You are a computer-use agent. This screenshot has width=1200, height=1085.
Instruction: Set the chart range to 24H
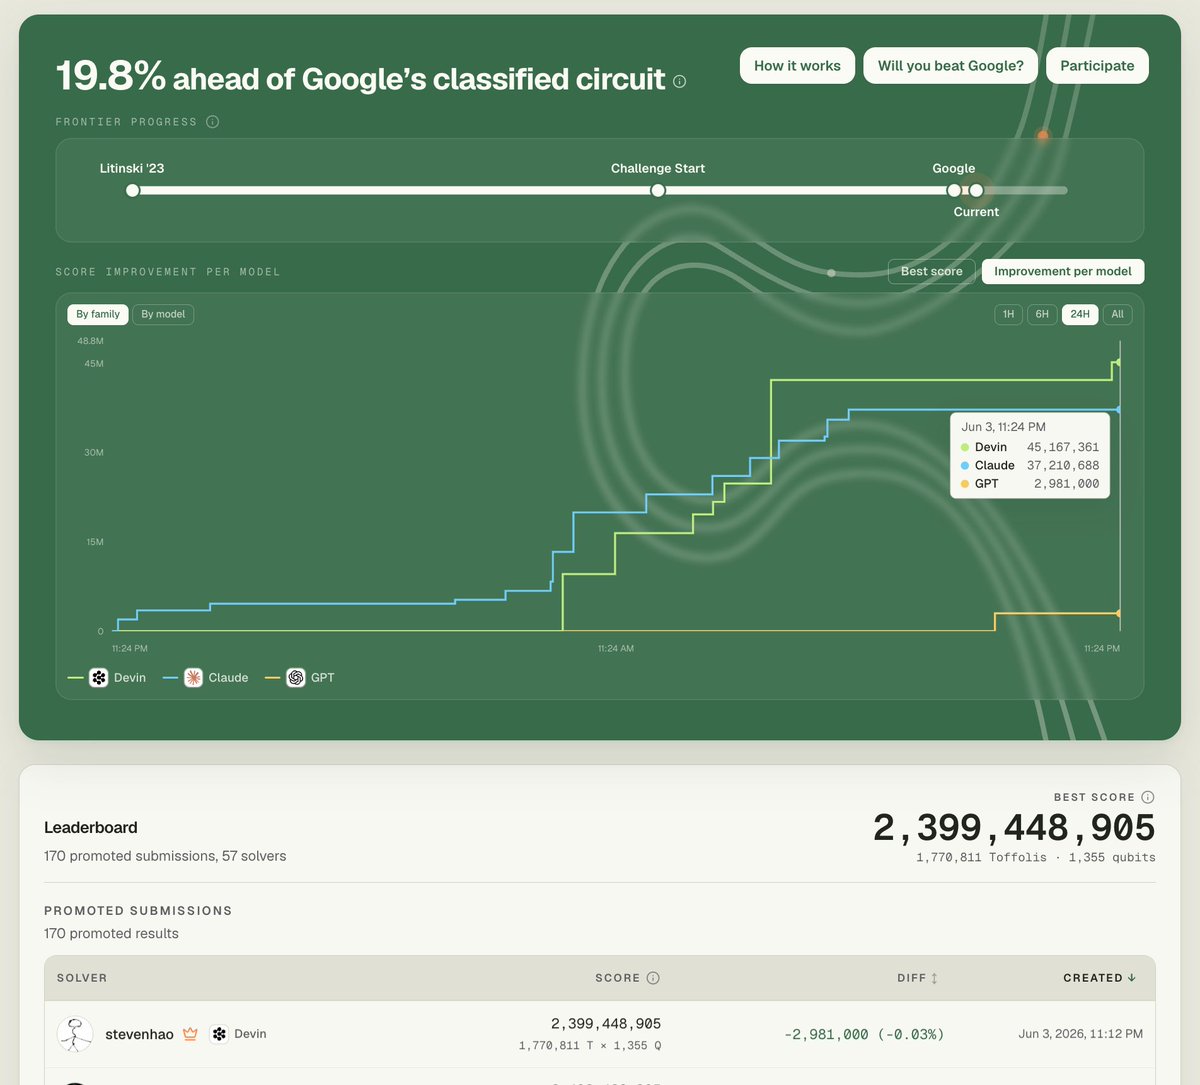(x=1080, y=314)
